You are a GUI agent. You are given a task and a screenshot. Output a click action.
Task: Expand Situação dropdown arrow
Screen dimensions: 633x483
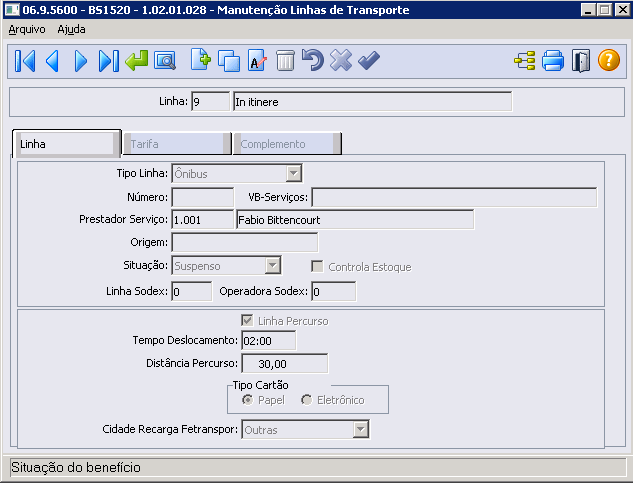point(273,266)
